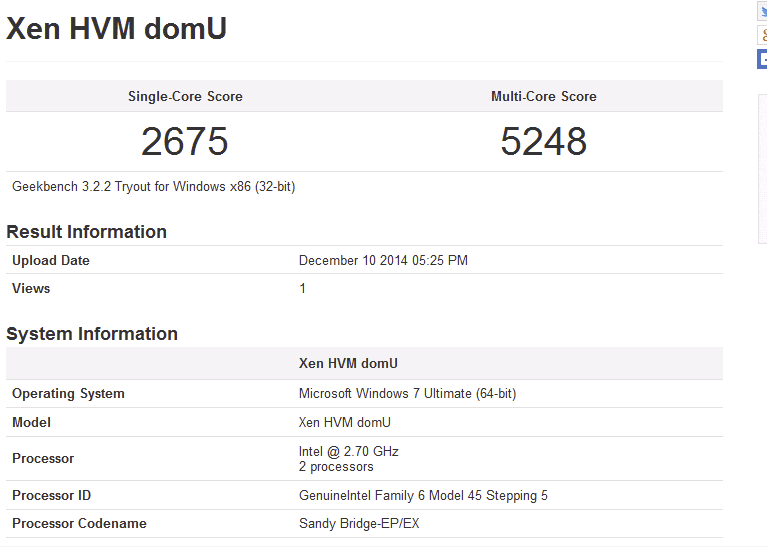
Task: Click the Intel @ 2.70 GHz processor value
Action: click(x=348, y=452)
